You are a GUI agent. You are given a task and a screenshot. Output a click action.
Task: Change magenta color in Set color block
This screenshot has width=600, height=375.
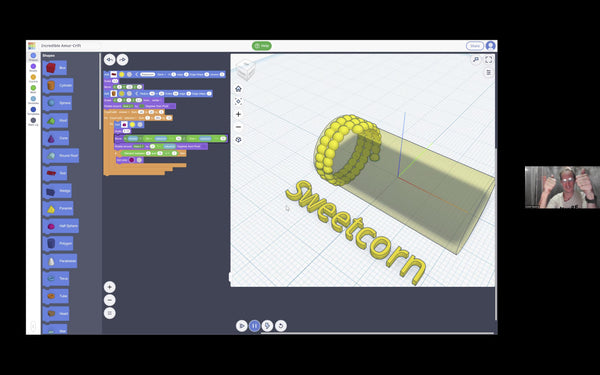pos(132,160)
